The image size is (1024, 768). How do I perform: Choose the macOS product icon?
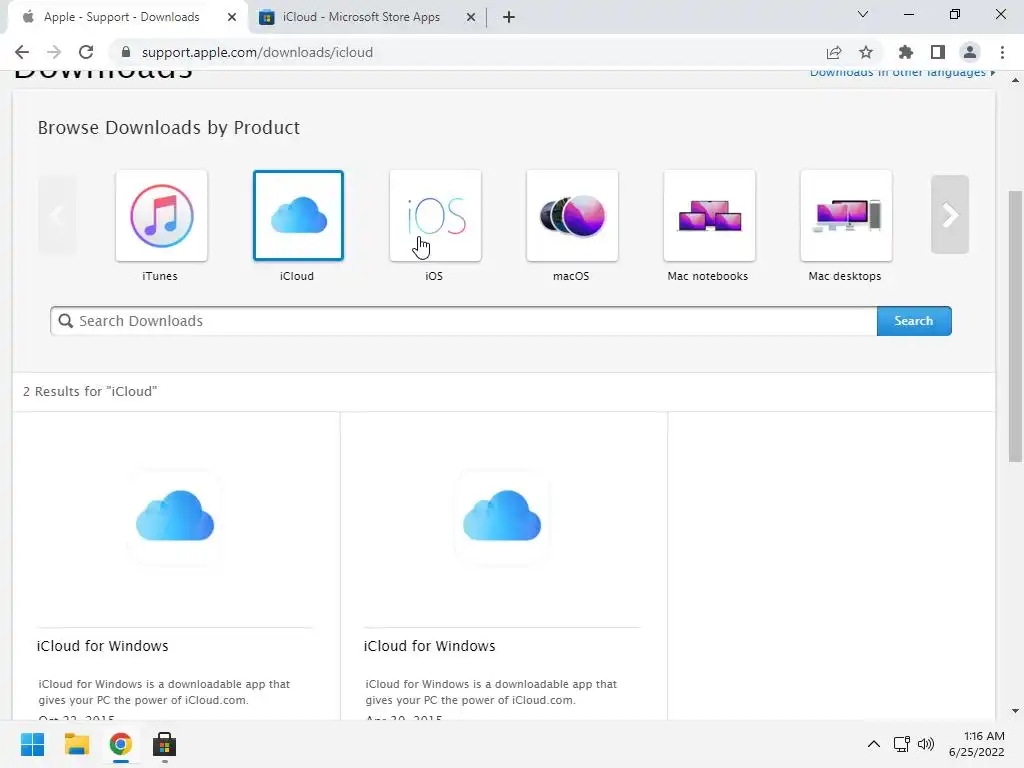tap(572, 216)
